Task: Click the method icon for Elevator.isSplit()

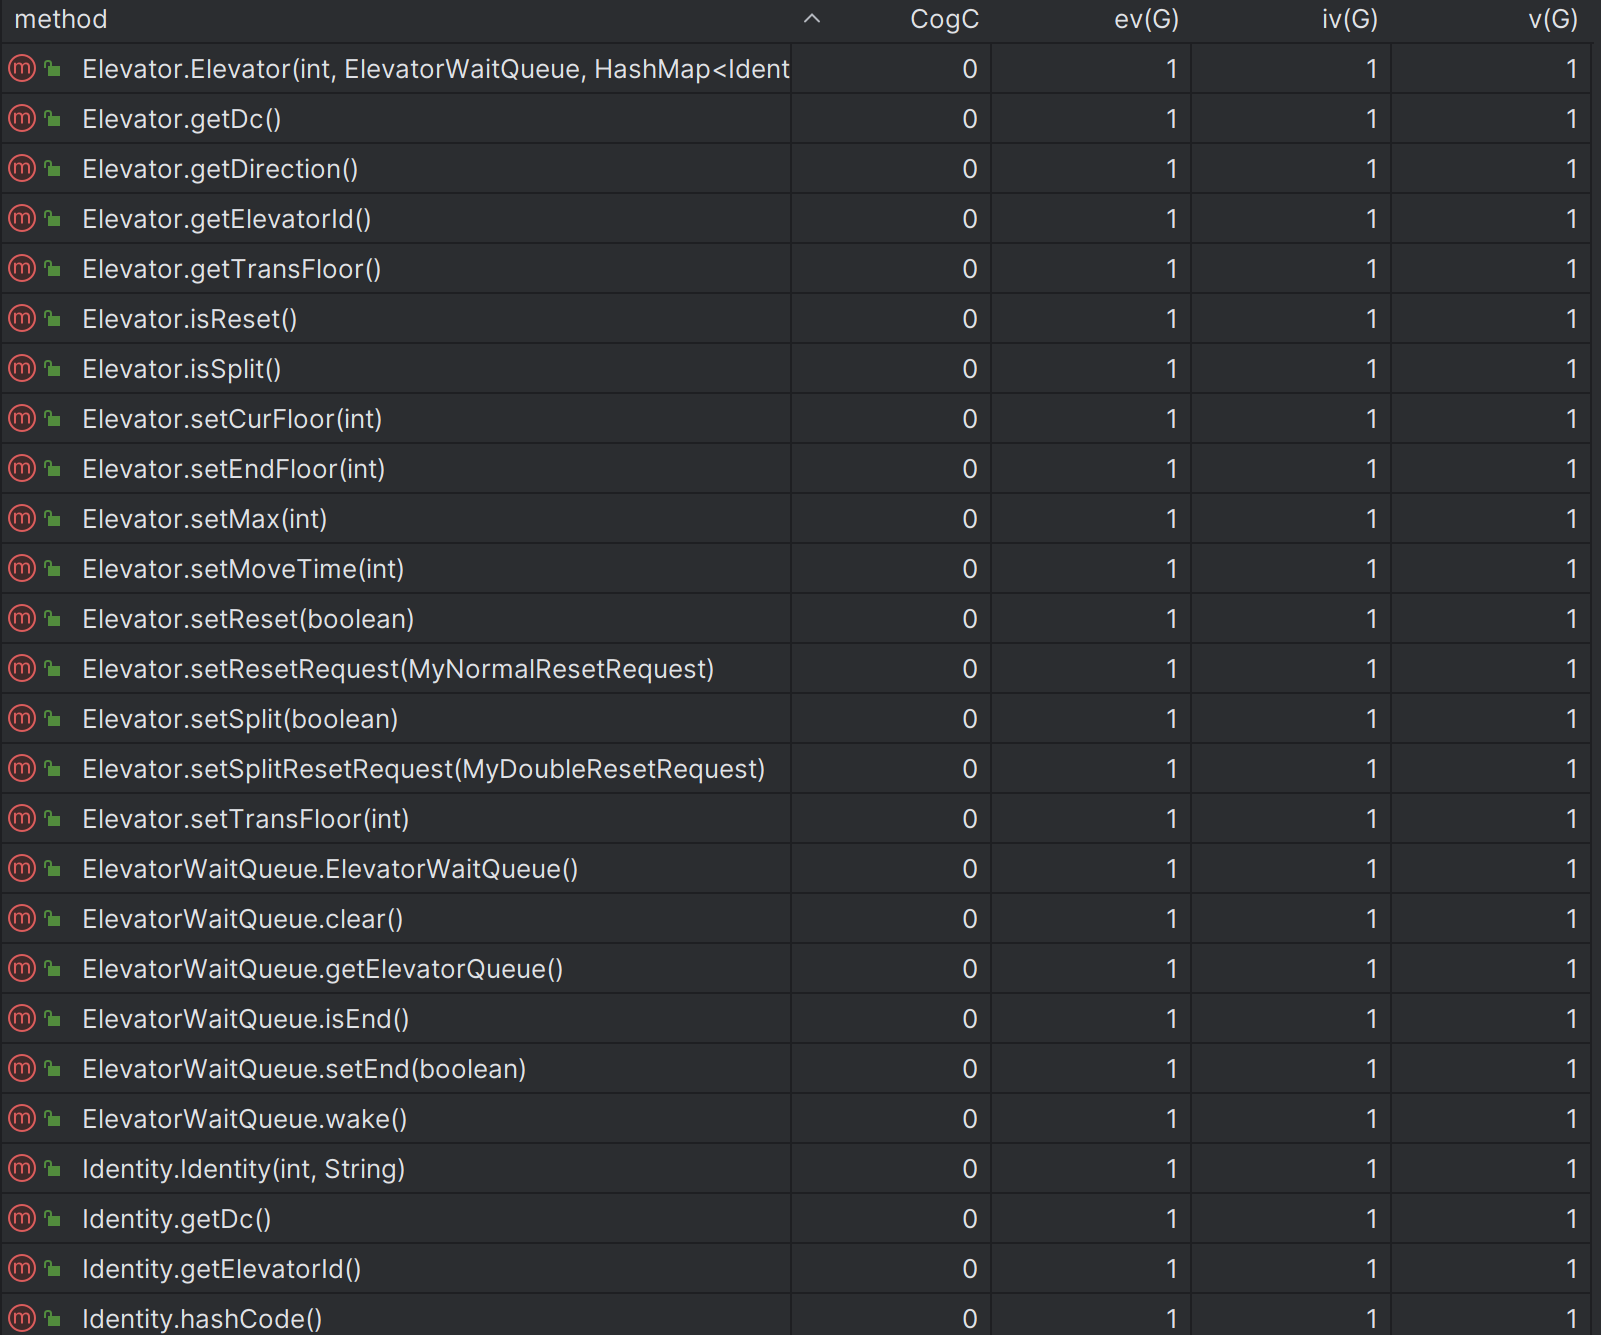Action: click(22, 368)
